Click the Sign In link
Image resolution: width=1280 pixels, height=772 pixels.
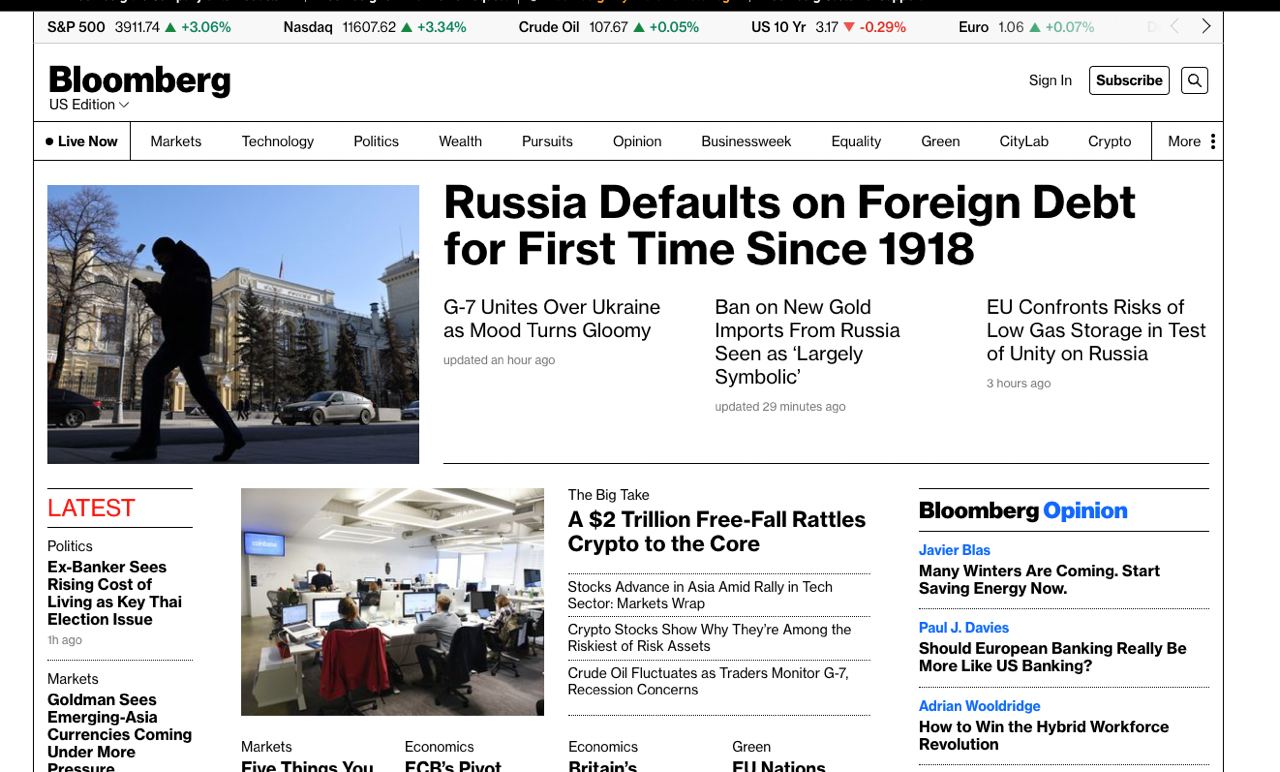tap(1050, 81)
